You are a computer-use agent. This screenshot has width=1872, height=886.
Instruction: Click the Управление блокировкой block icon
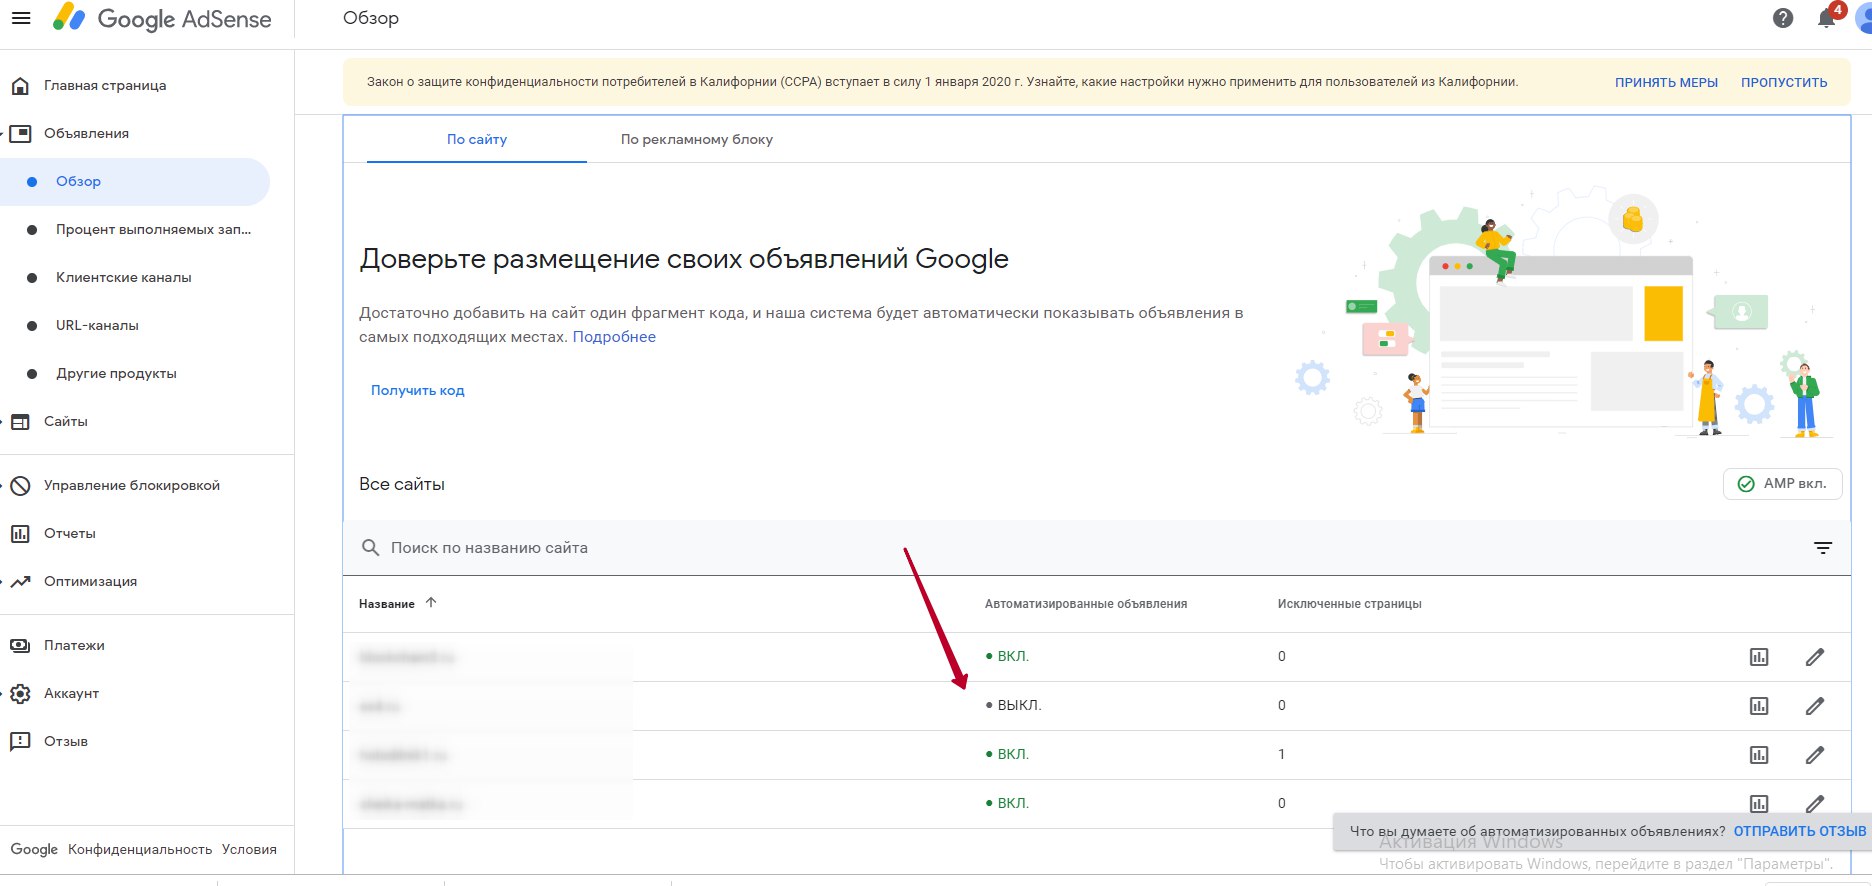pyautogui.click(x=20, y=486)
